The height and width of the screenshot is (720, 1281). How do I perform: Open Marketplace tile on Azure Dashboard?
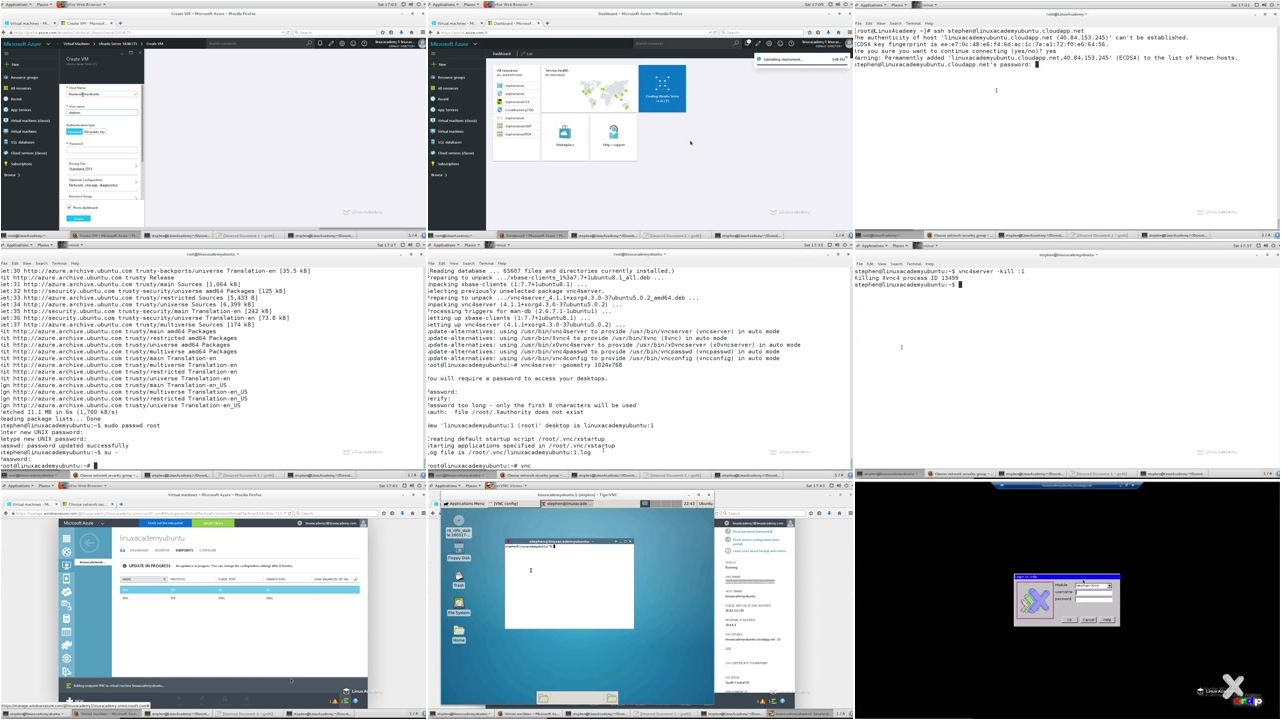tap(565, 137)
